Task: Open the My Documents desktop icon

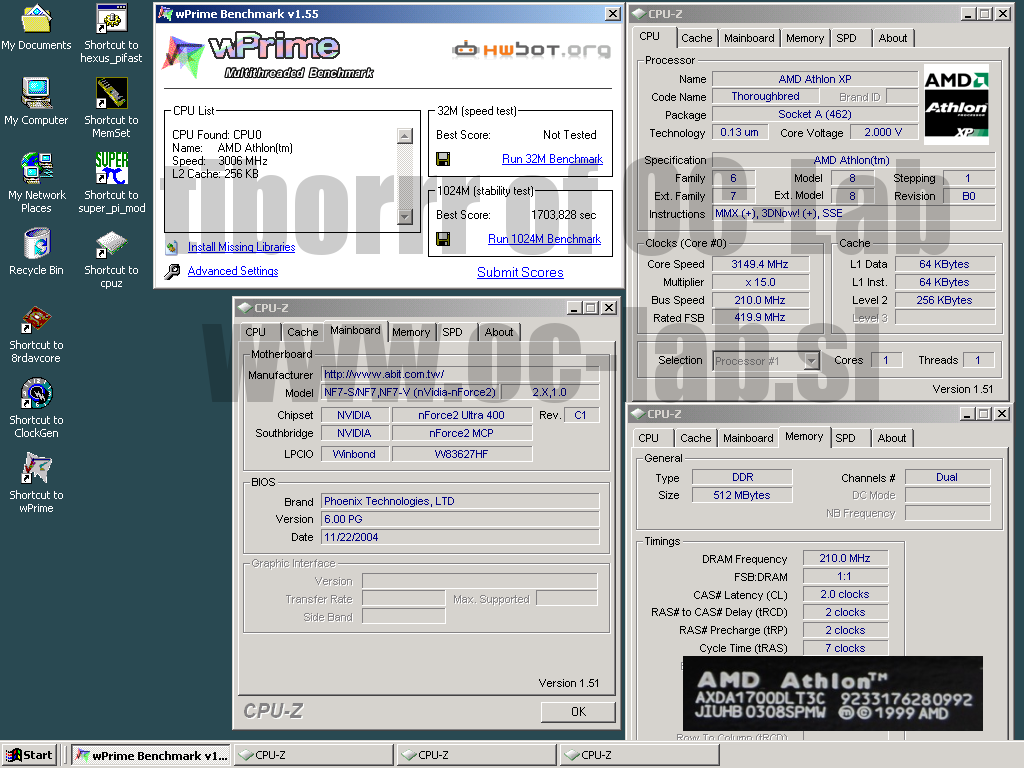Action: 36,18
